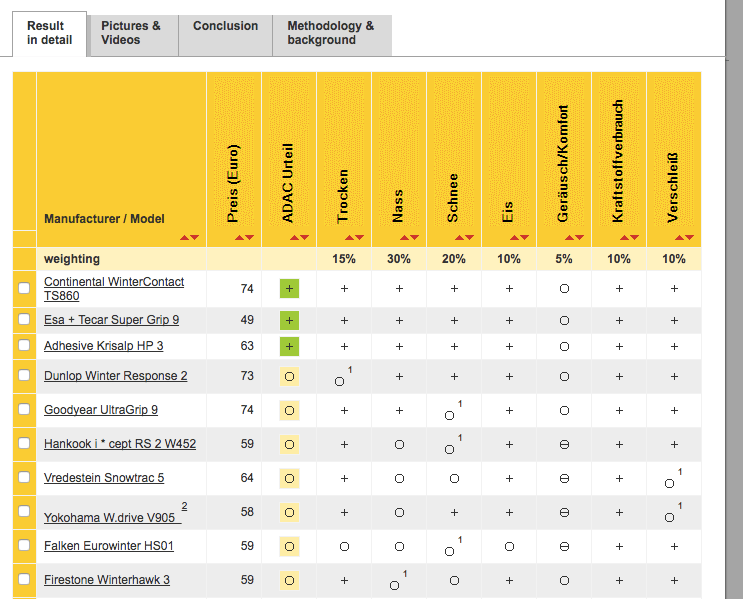
Task: Click the 30% Nass weighting value
Action: click(x=399, y=259)
